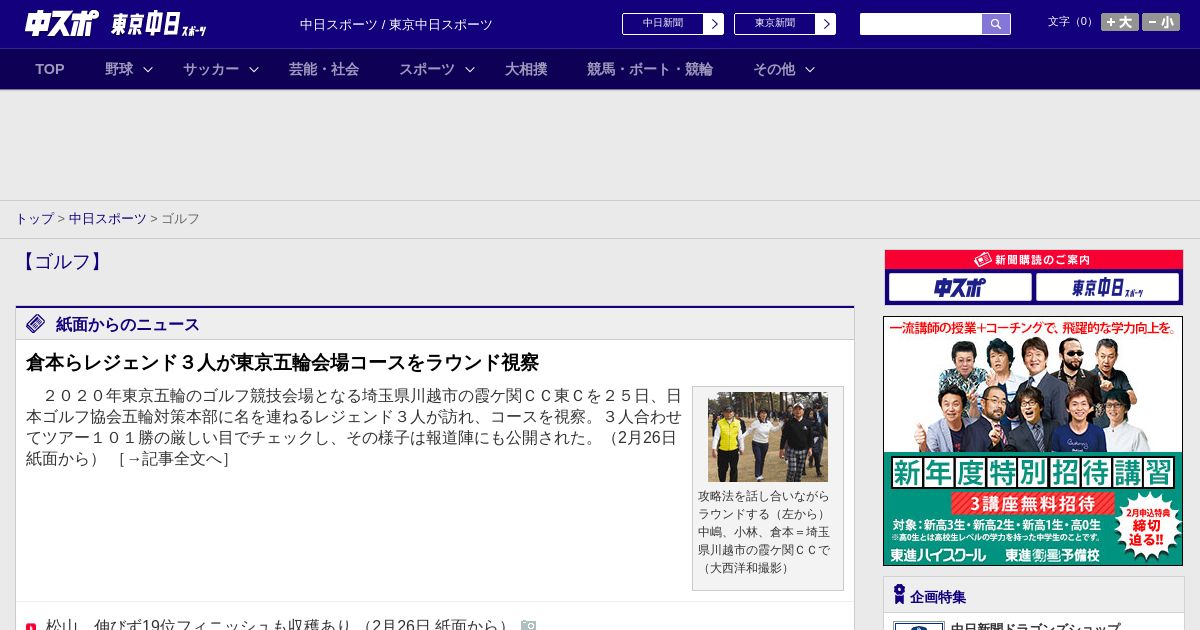The image size is (1200, 630).
Task: Open the その他 navigation menu
Action: point(774,69)
